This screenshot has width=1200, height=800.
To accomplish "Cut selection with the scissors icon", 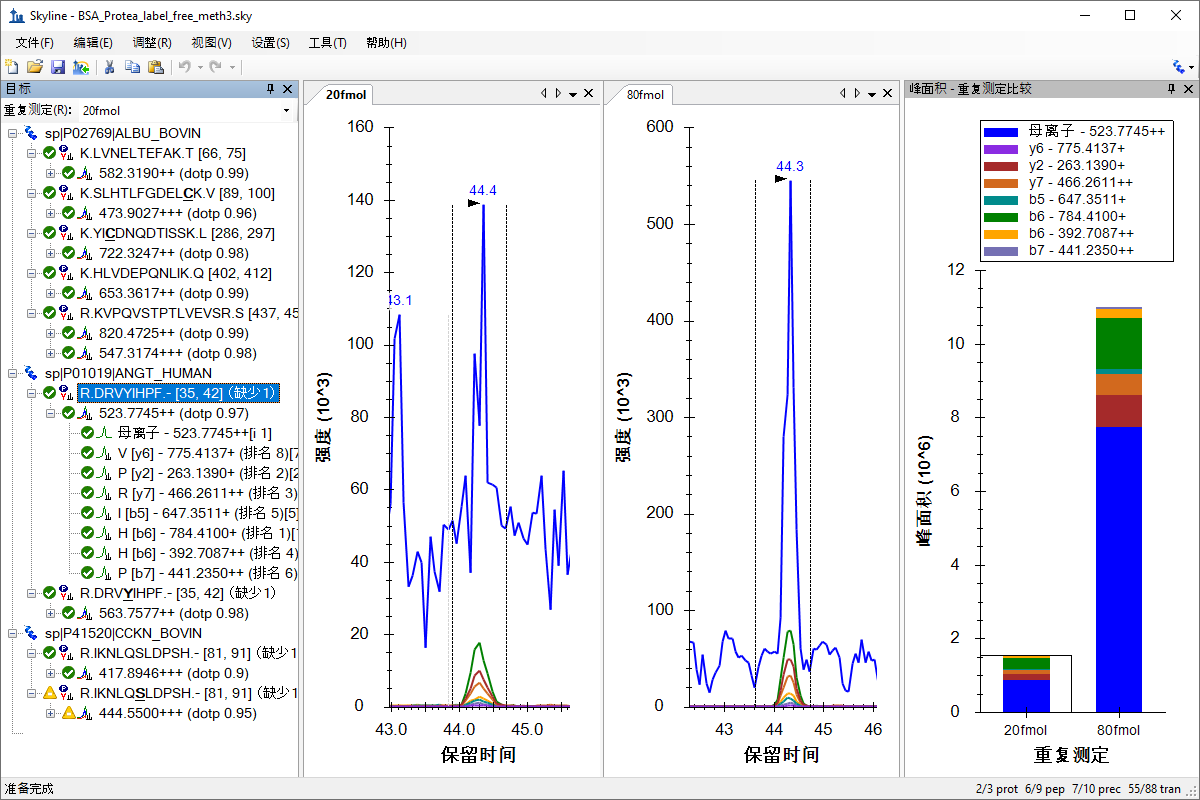I will tap(109, 66).
